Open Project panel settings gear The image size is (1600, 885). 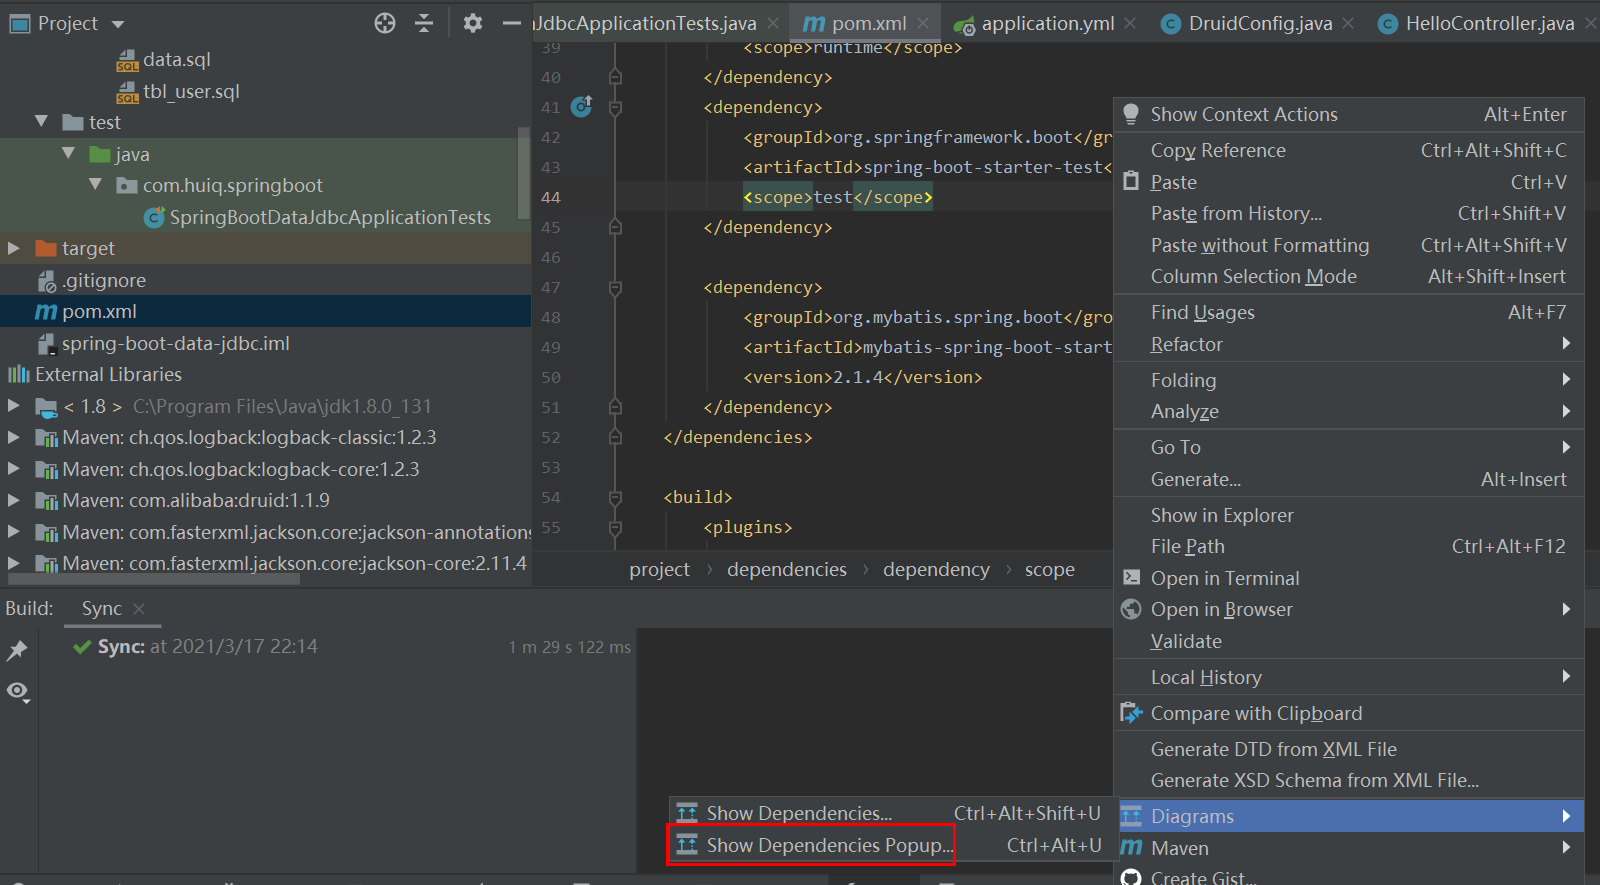pos(473,23)
